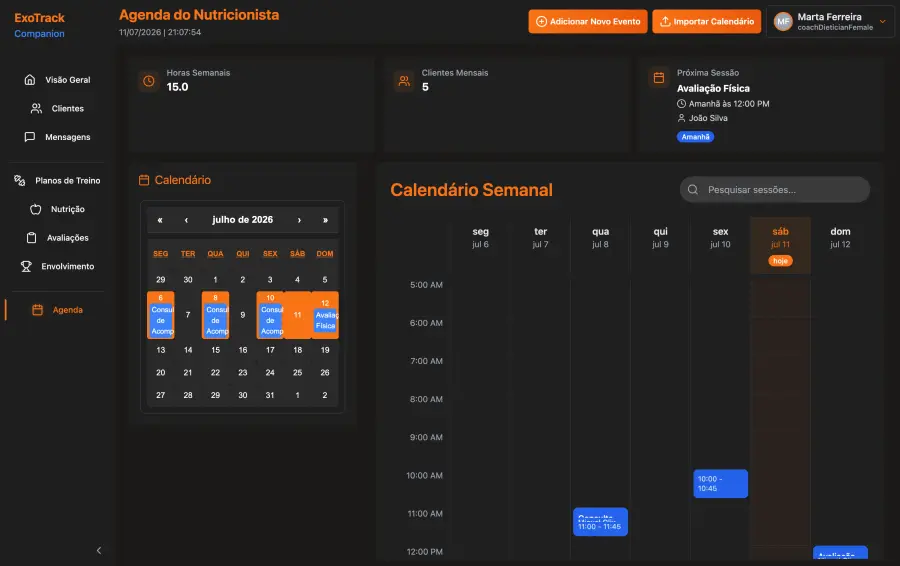Viewport: 900px width, 566px height.
Task: Click julho de 2026 month label
Action: click(243, 220)
